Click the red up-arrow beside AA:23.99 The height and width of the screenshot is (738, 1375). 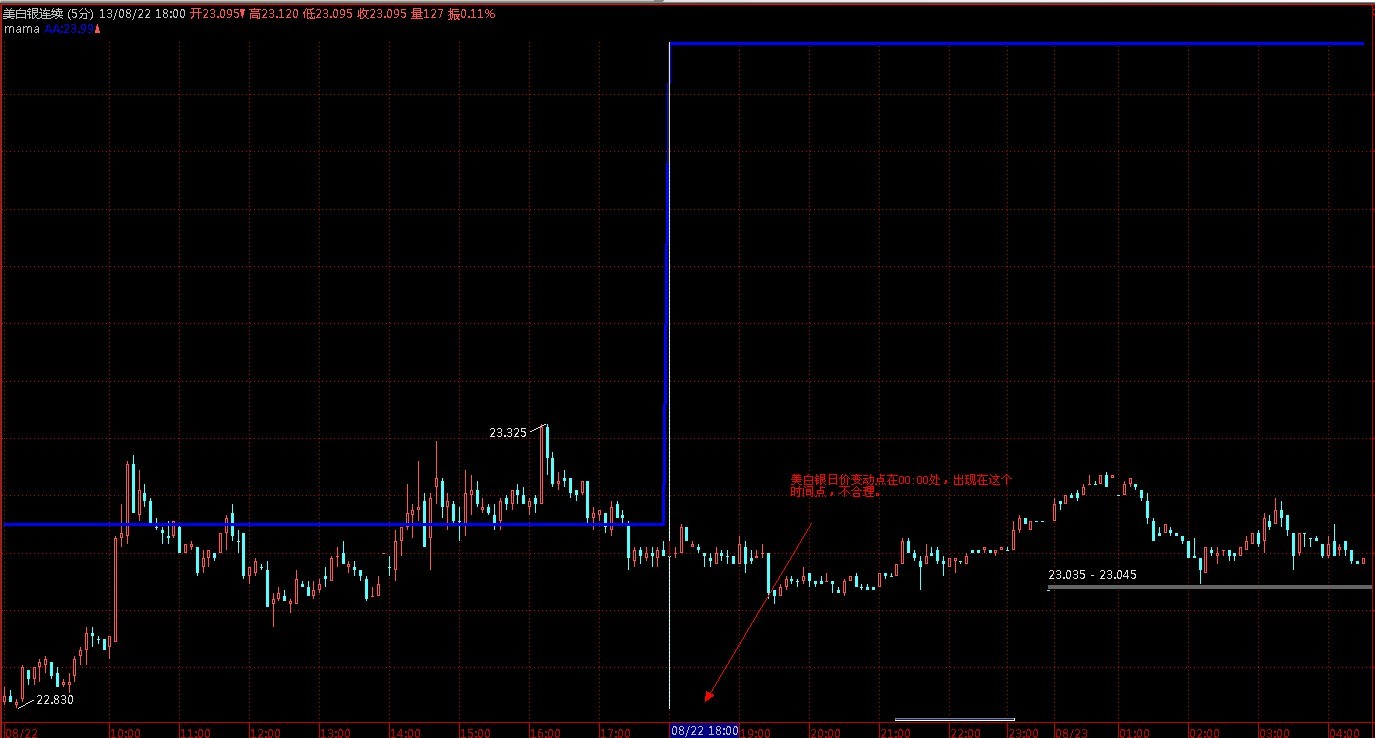coord(97,30)
